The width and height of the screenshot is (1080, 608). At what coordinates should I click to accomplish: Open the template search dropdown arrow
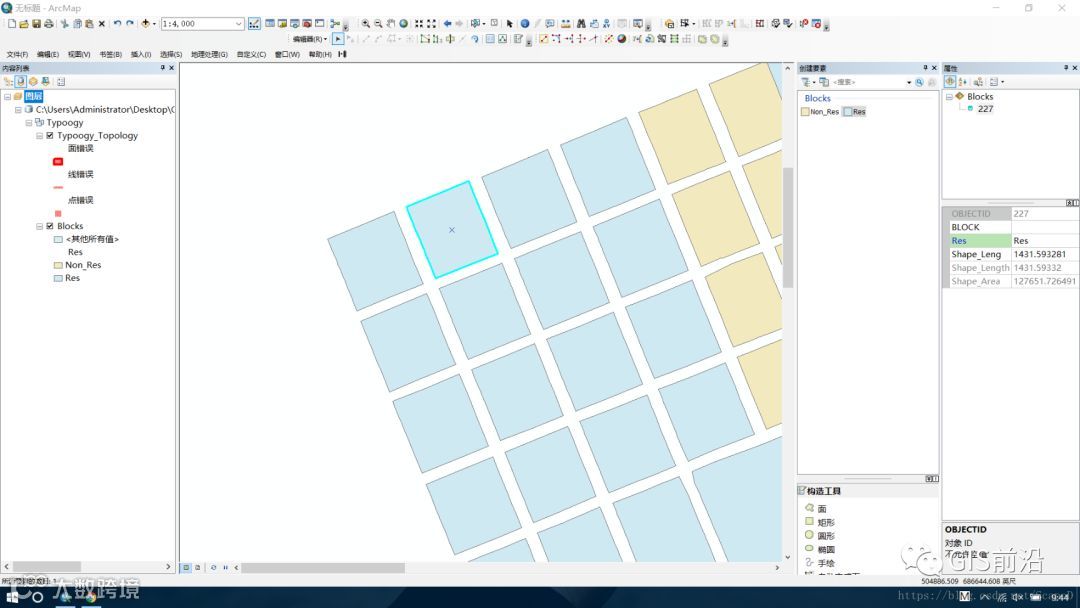coord(909,82)
